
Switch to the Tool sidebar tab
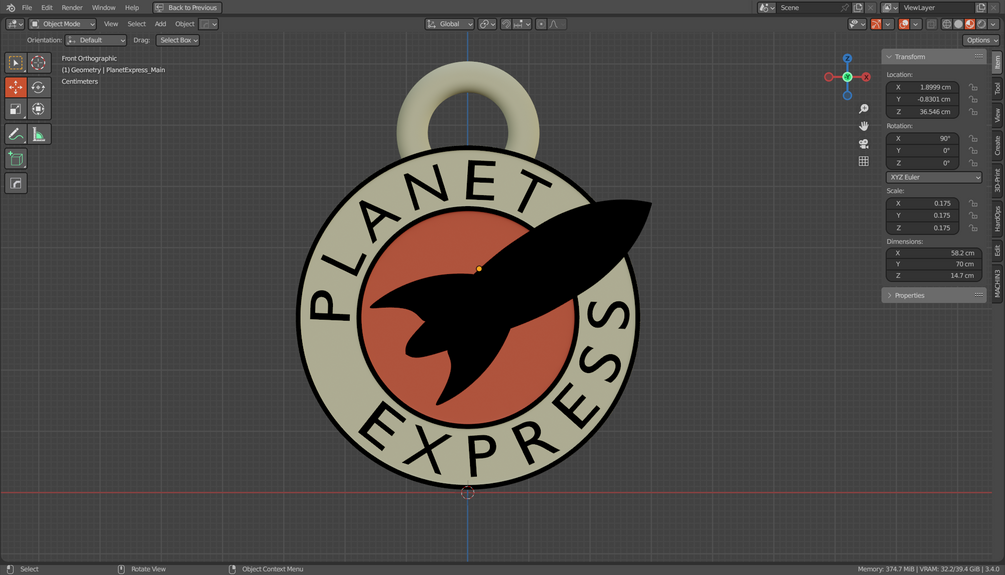pyautogui.click(x=997, y=87)
